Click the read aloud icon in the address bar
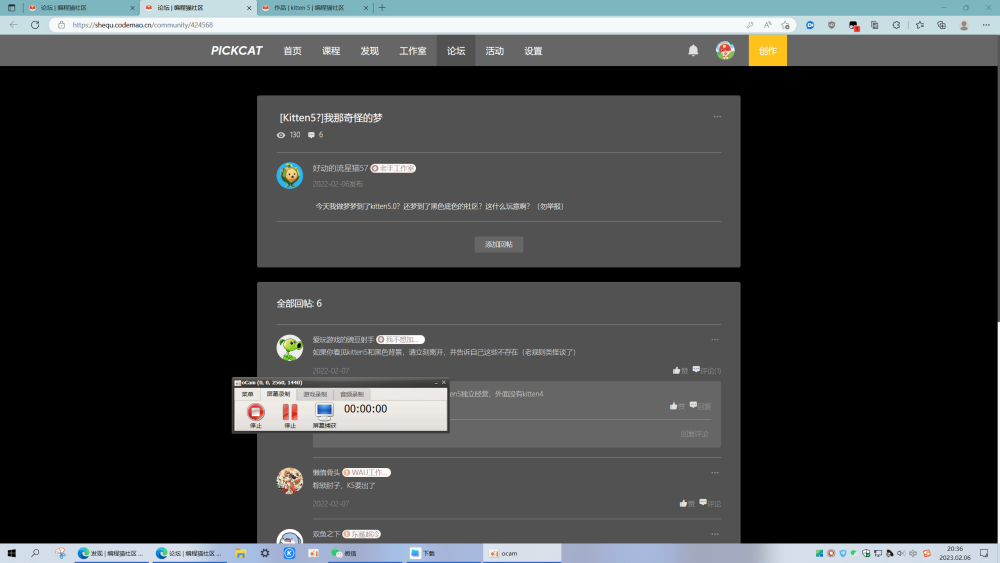The height and width of the screenshot is (563, 1000). click(x=768, y=25)
